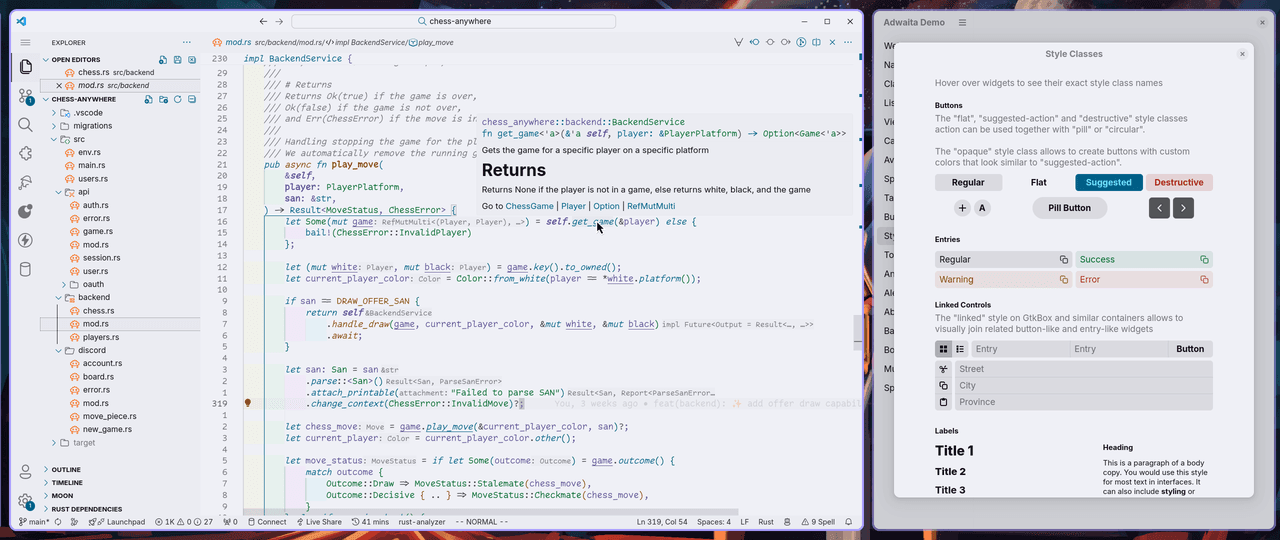The width and height of the screenshot is (1280, 540).
Task: Click the Street entry field
Action: tap(1082, 369)
